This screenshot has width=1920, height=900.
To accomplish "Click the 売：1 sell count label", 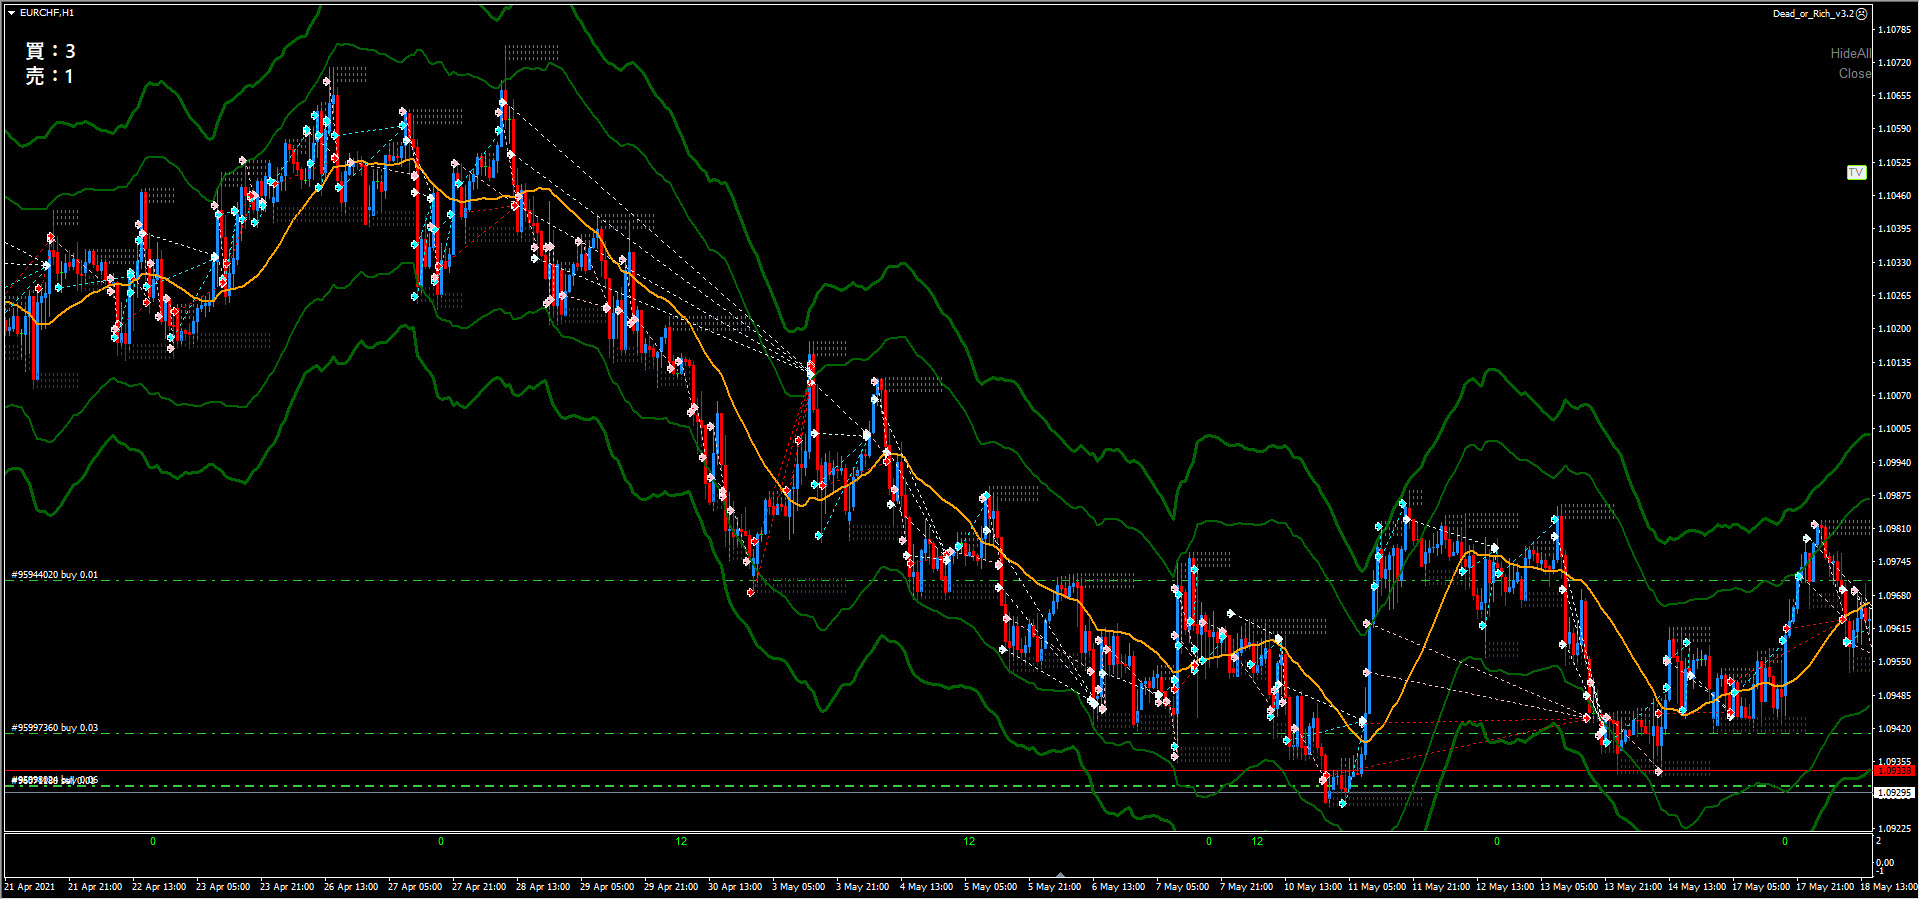I will pyautogui.click(x=49, y=76).
